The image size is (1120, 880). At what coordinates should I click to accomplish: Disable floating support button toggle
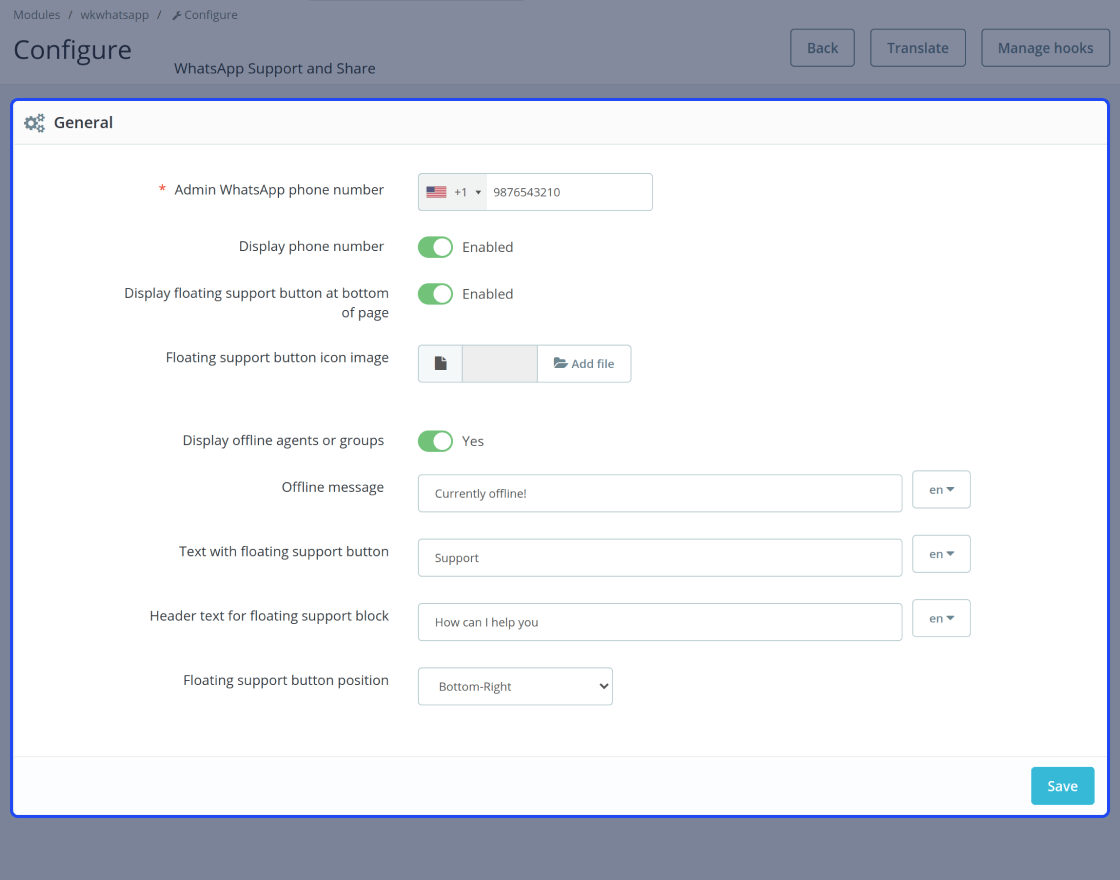tap(436, 294)
